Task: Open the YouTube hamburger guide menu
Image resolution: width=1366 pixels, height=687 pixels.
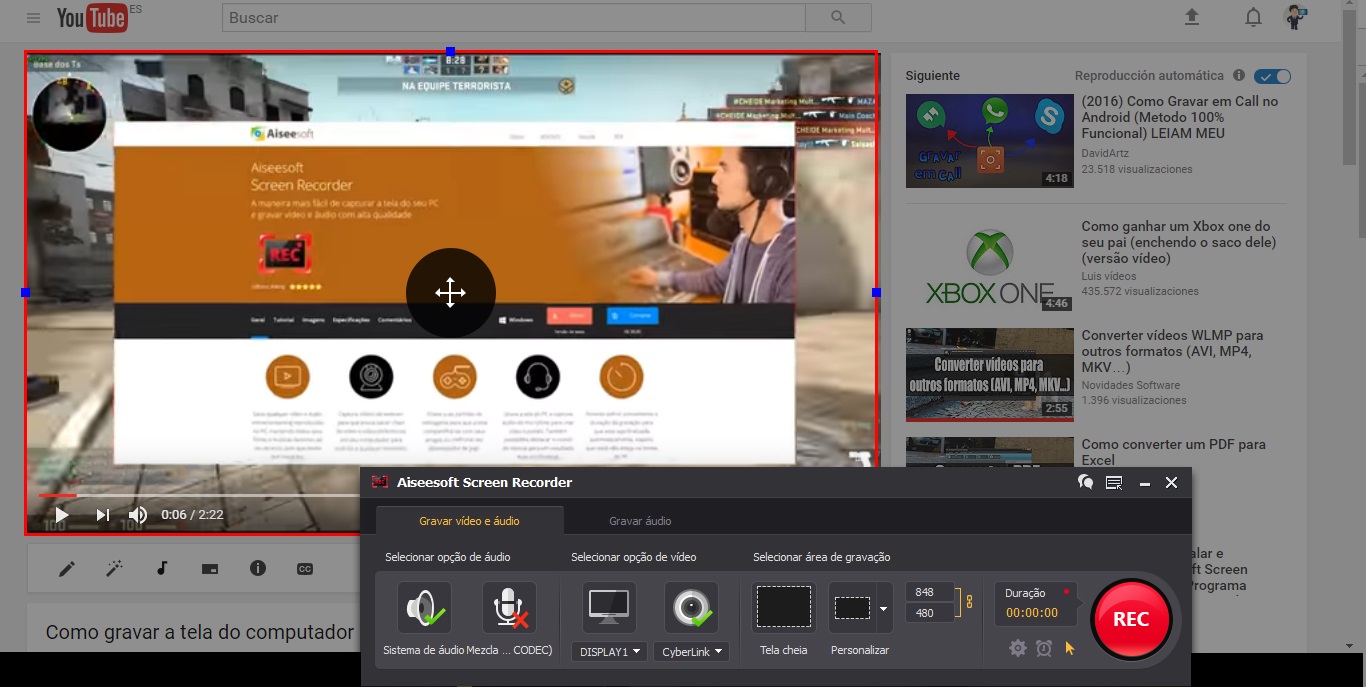Action: pos(34,18)
